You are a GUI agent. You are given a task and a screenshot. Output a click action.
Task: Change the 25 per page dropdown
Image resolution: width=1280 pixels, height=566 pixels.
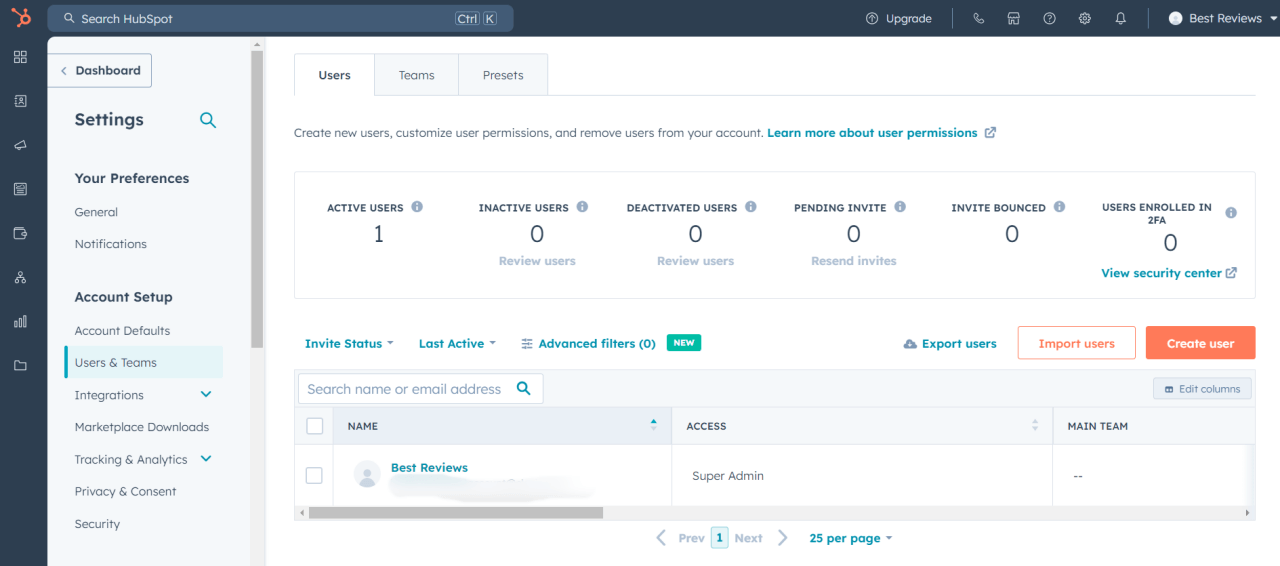coord(850,538)
